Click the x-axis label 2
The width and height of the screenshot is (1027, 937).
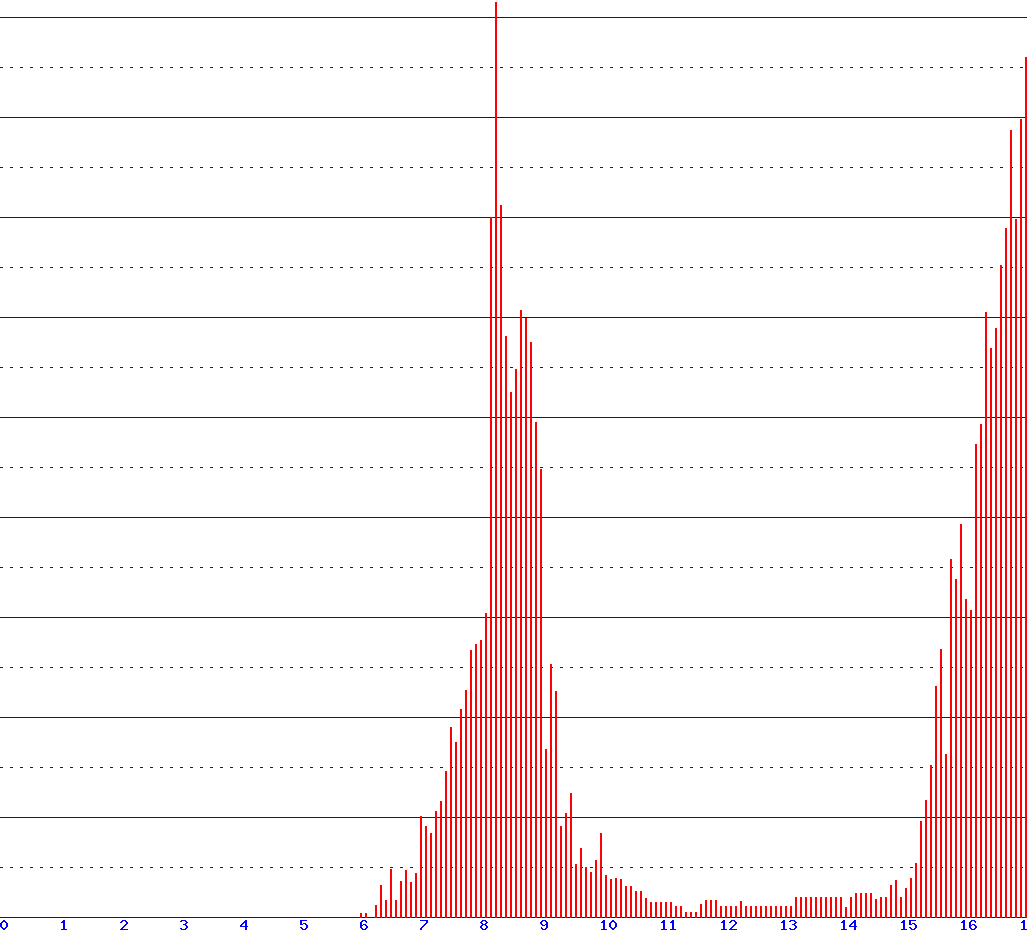124,925
